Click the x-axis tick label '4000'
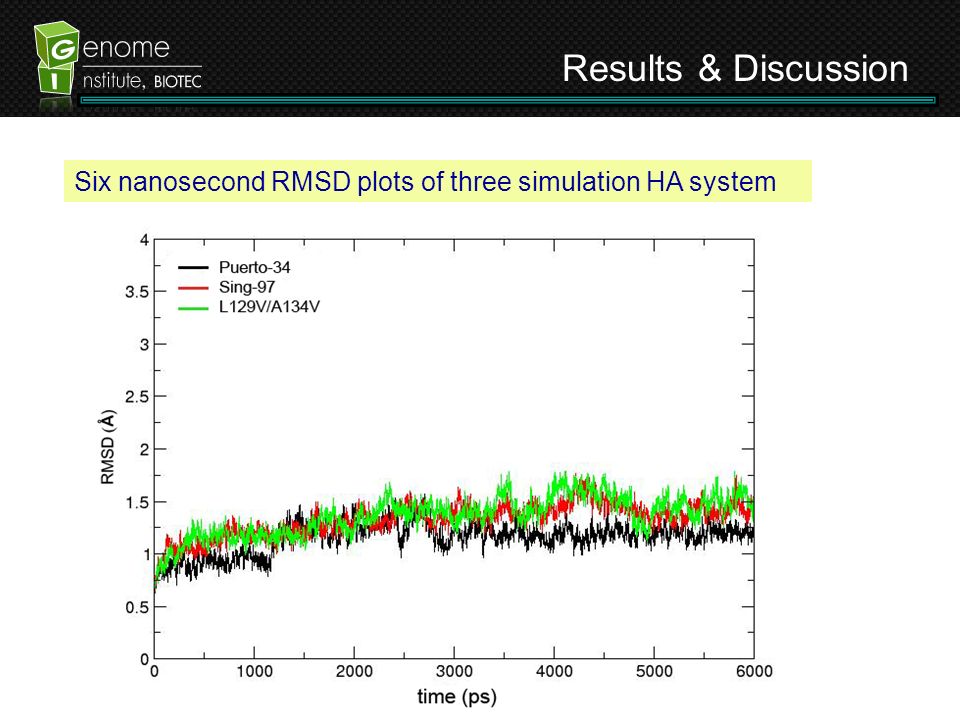The height and width of the screenshot is (720, 960). point(554,672)
